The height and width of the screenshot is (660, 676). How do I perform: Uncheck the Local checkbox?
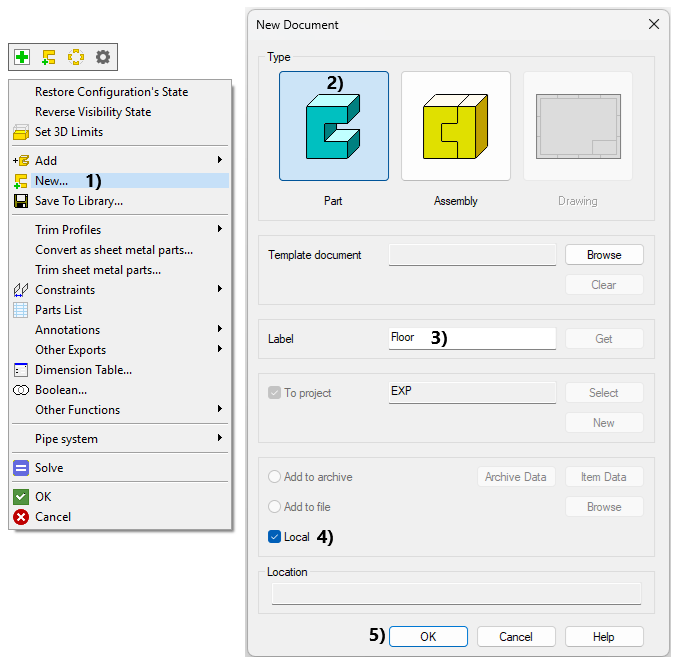(x=275, y=537)
